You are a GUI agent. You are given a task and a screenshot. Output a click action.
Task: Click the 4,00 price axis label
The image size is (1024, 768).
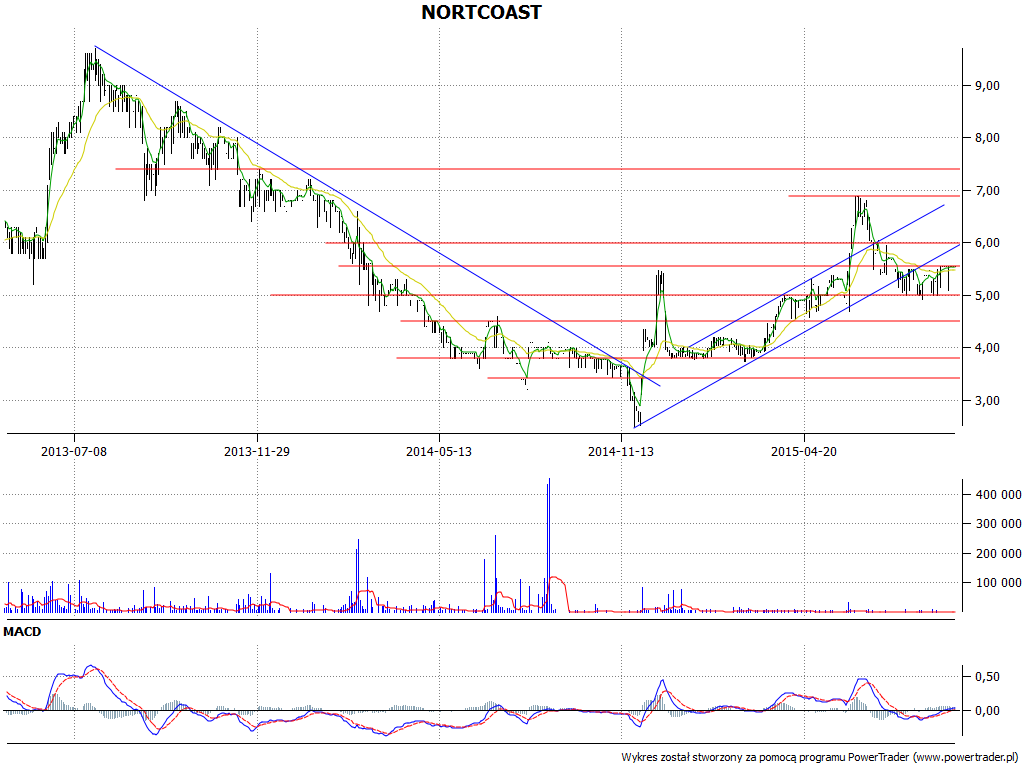[x=987, y=348]
